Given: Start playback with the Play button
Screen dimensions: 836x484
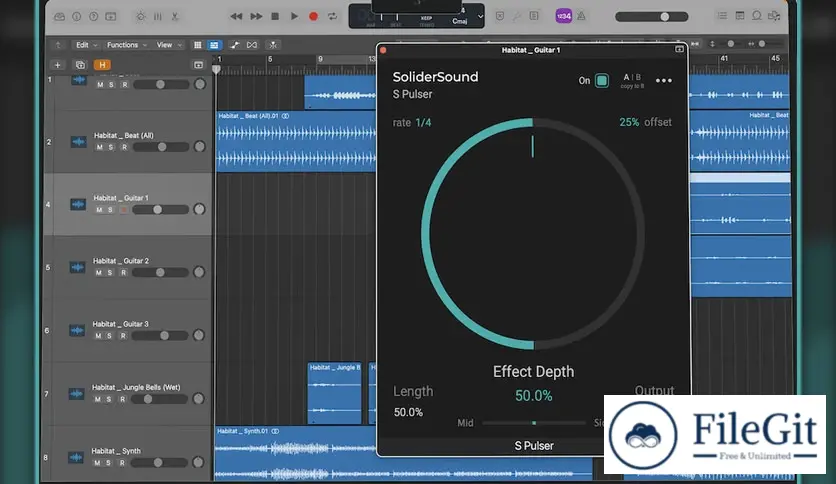Looking at the screenshot, I should click(x=294, y=17).
